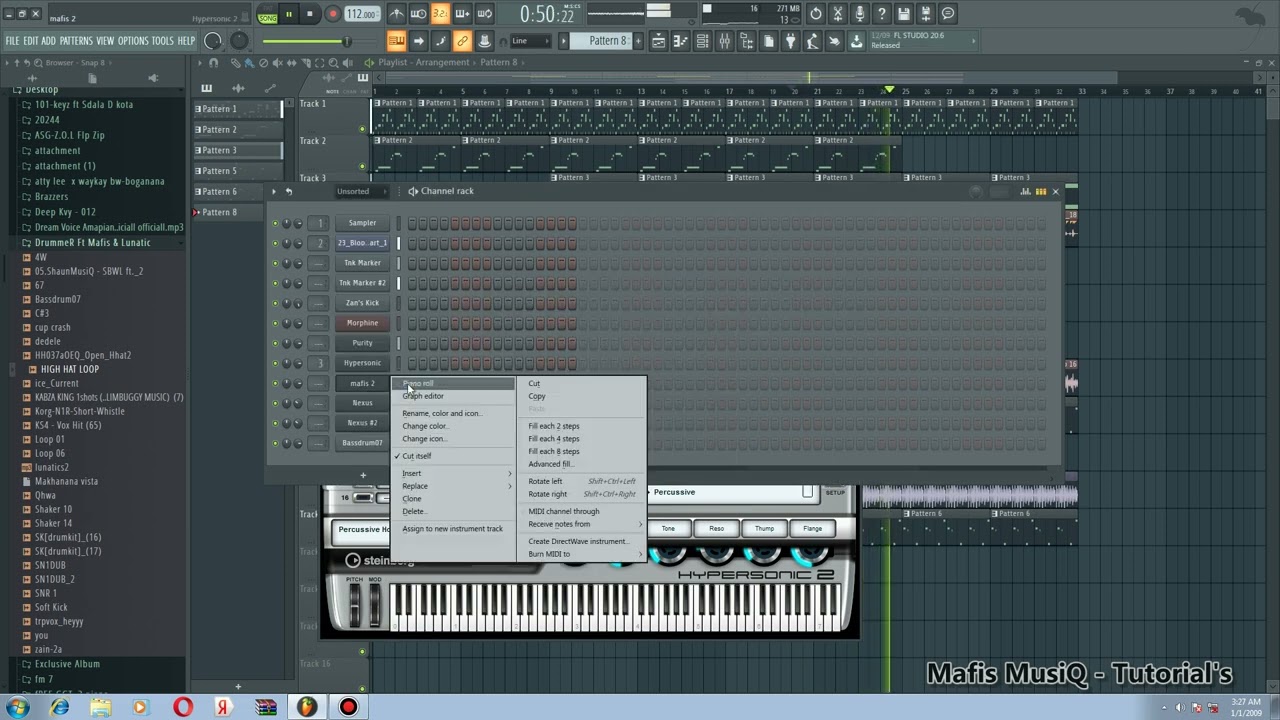Screen dimensions: 1280x720
Task: Click the Windows Start button
Action: click(x=17, y=707)
